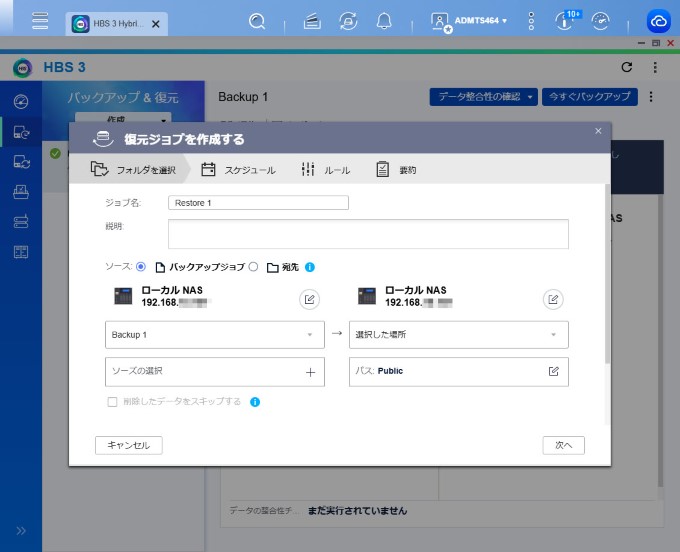Open the external devices sync icon
680x552 pixels.
[x=348, y=21]
